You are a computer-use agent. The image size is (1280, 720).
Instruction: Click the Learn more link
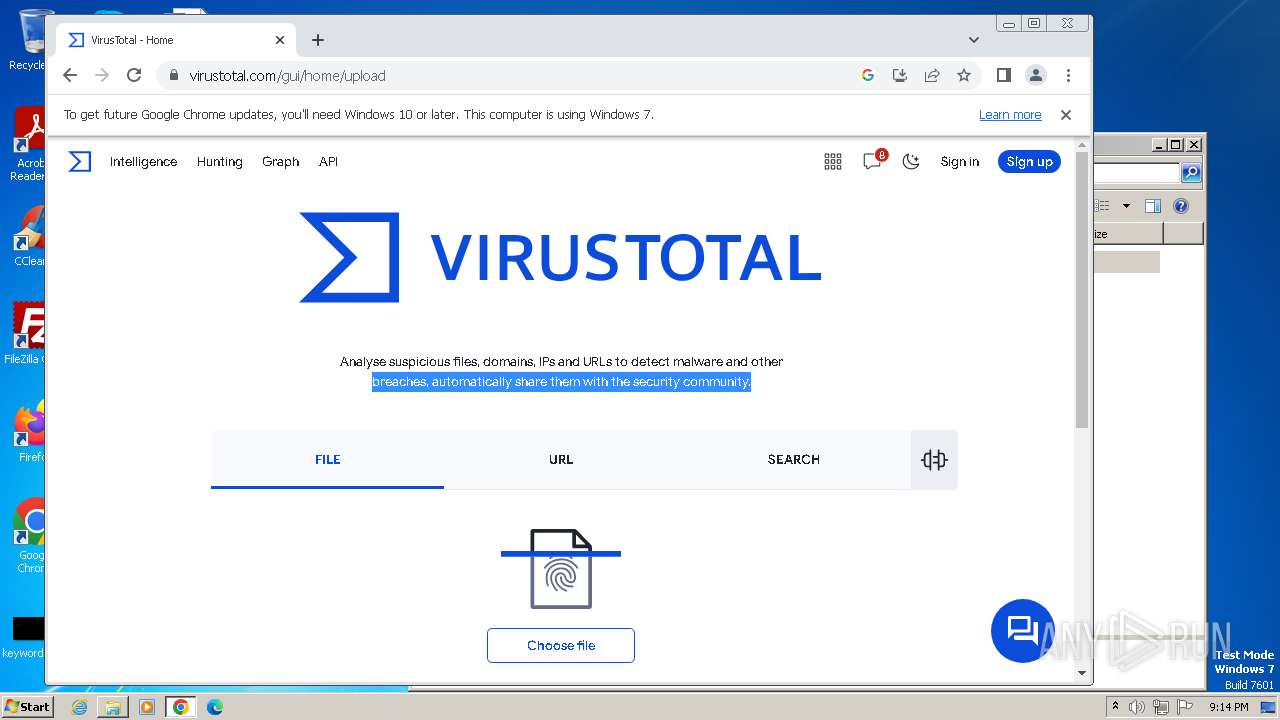1010,115
